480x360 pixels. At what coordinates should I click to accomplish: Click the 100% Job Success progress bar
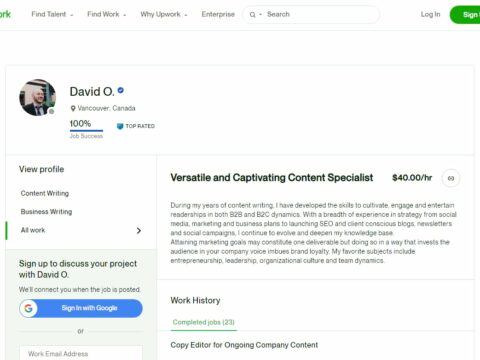[x=86, y=130]
